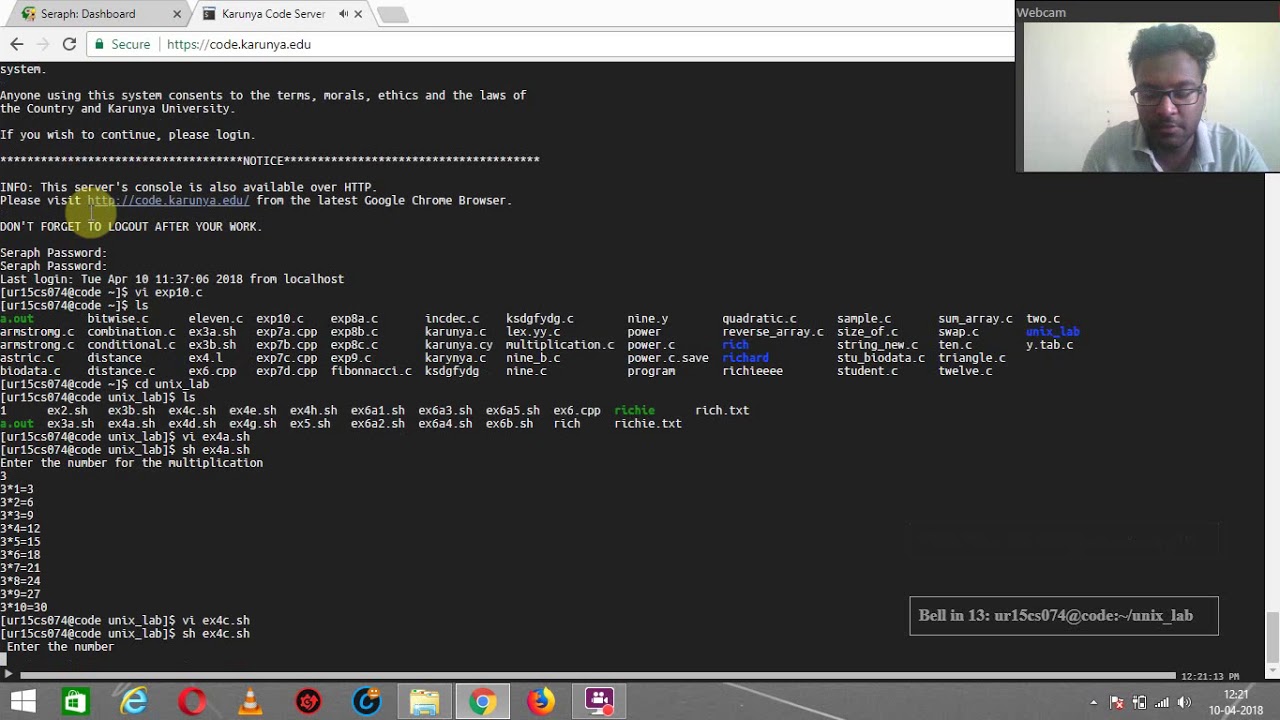The width and height of the screenshot is (1280, 720).
Task: Open the volume speaker tray icon
Action: (x=1183, y=702)
